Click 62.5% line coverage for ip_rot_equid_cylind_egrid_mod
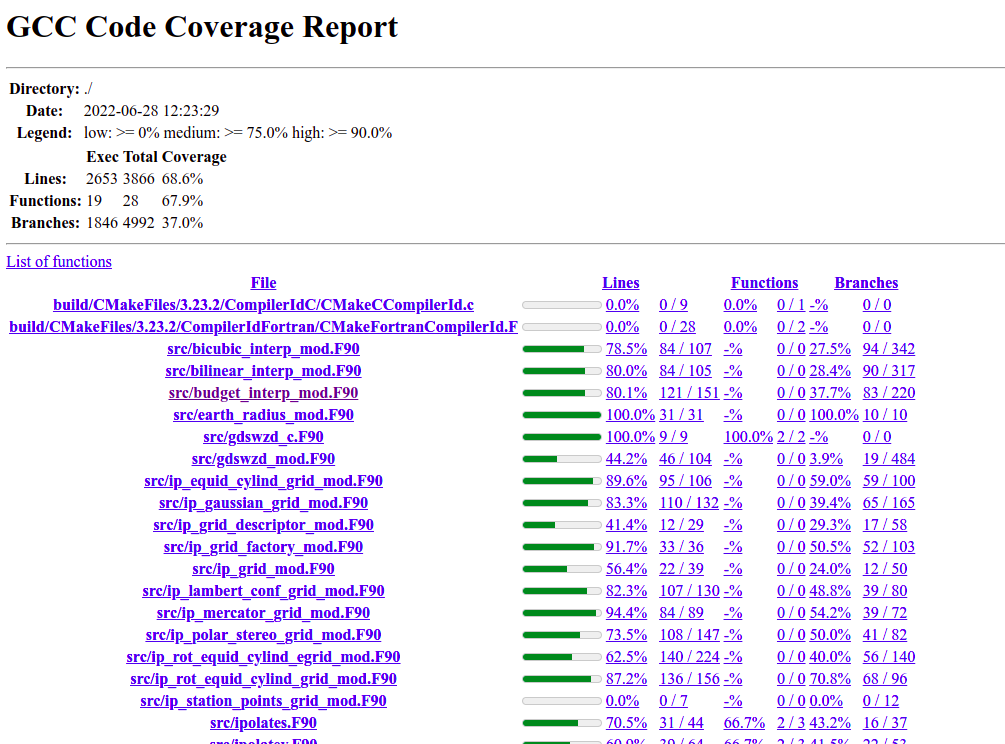 pos(626,657)
